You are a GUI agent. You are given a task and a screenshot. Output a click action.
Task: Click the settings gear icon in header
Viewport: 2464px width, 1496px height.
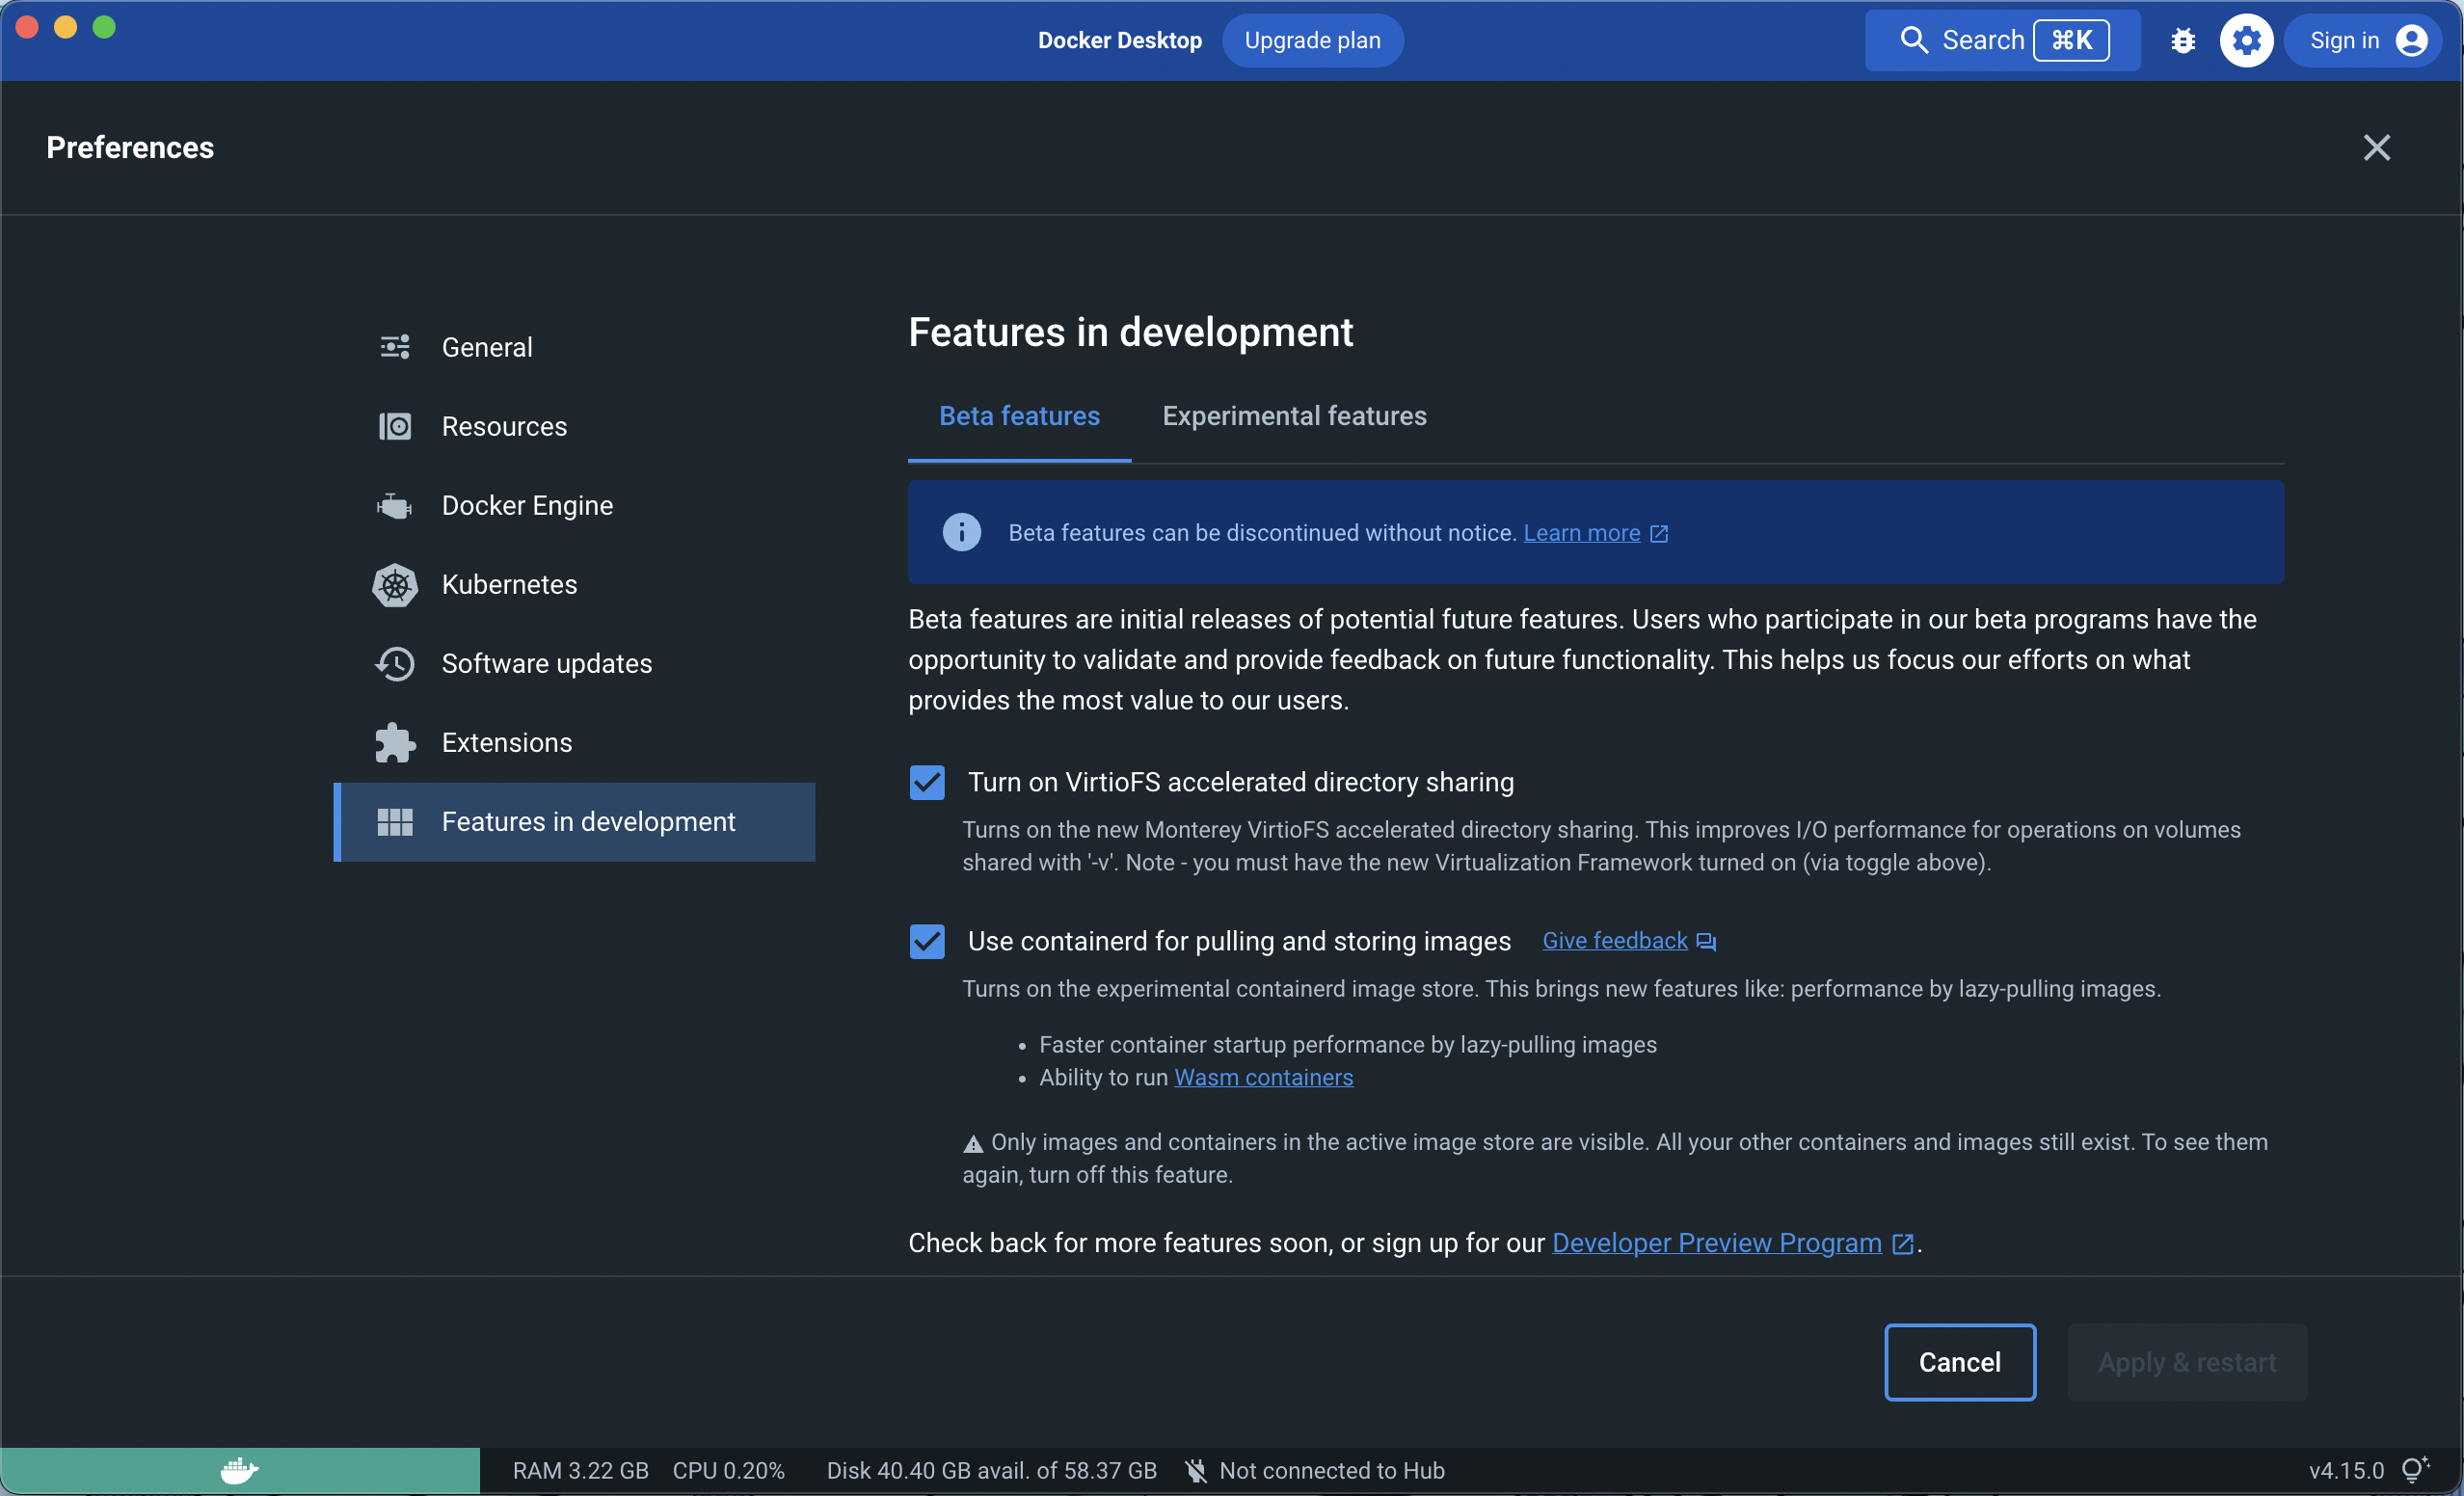pyautogui.click(x=2246, y=41)
